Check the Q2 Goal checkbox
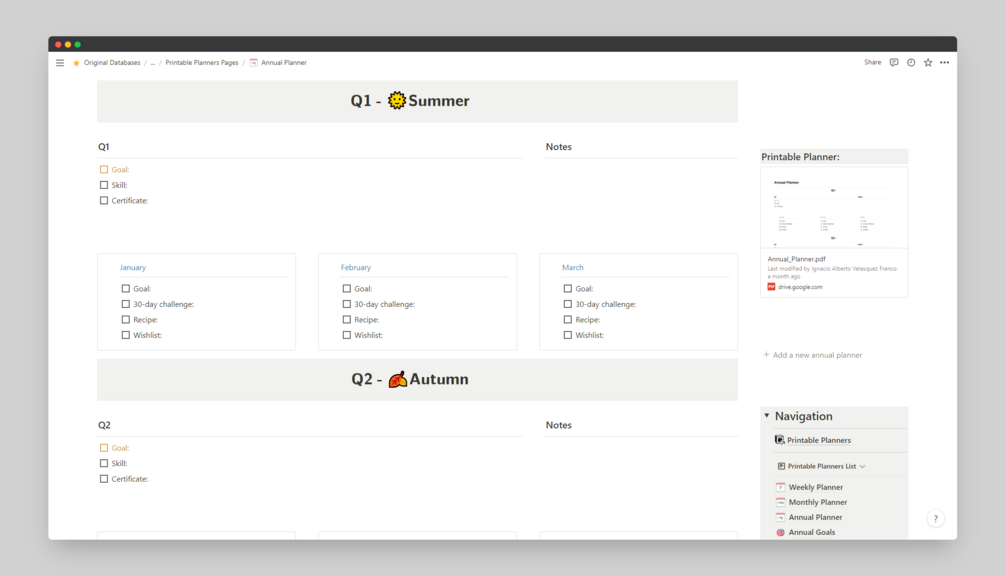The image size is (1005, 576). pos(104,448)
